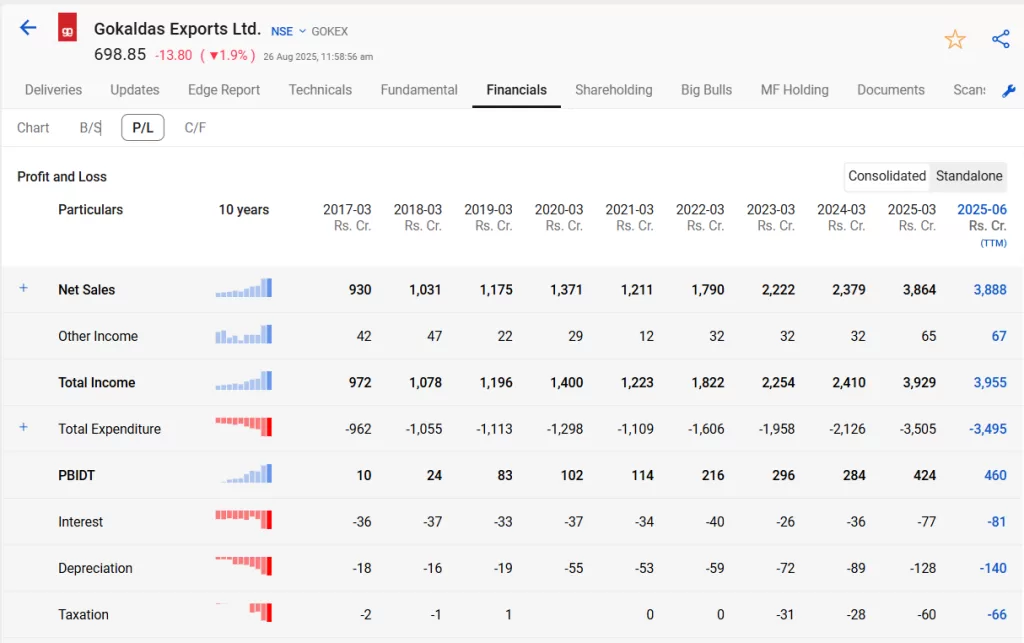Open the share icon

[x=1000, y=39]
